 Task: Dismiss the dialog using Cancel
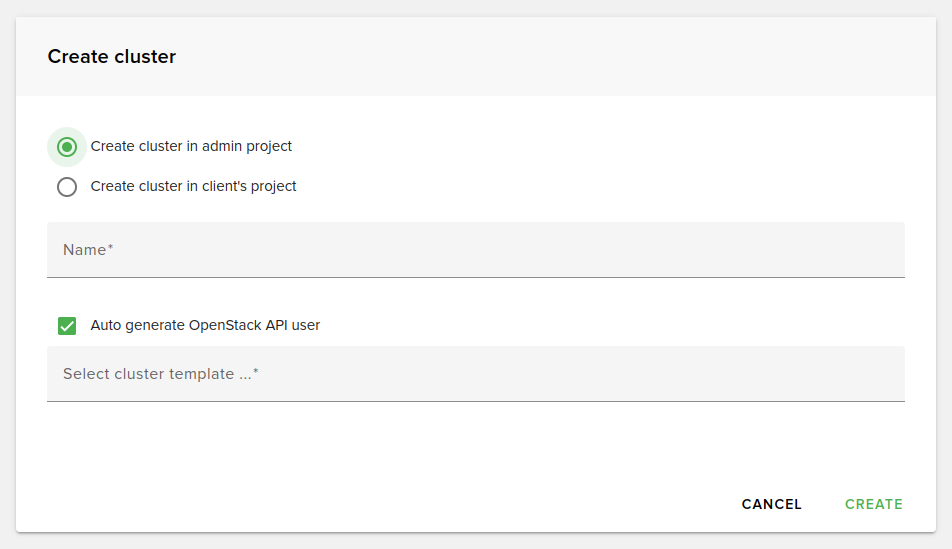(771, 505)
